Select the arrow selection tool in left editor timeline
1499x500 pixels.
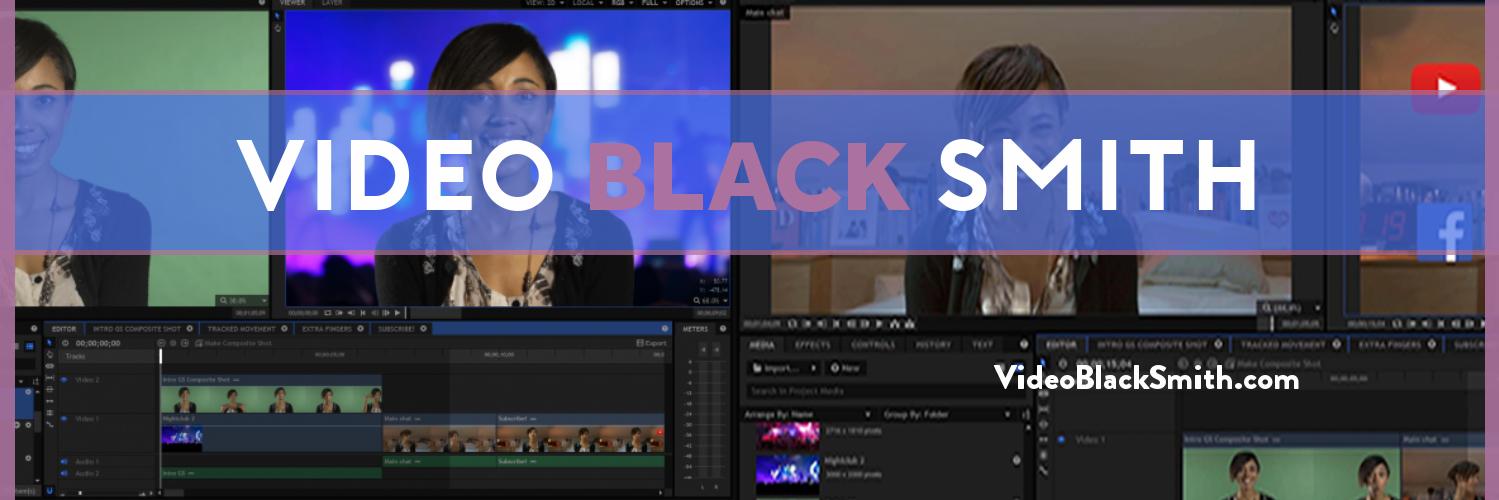point(50,343)
